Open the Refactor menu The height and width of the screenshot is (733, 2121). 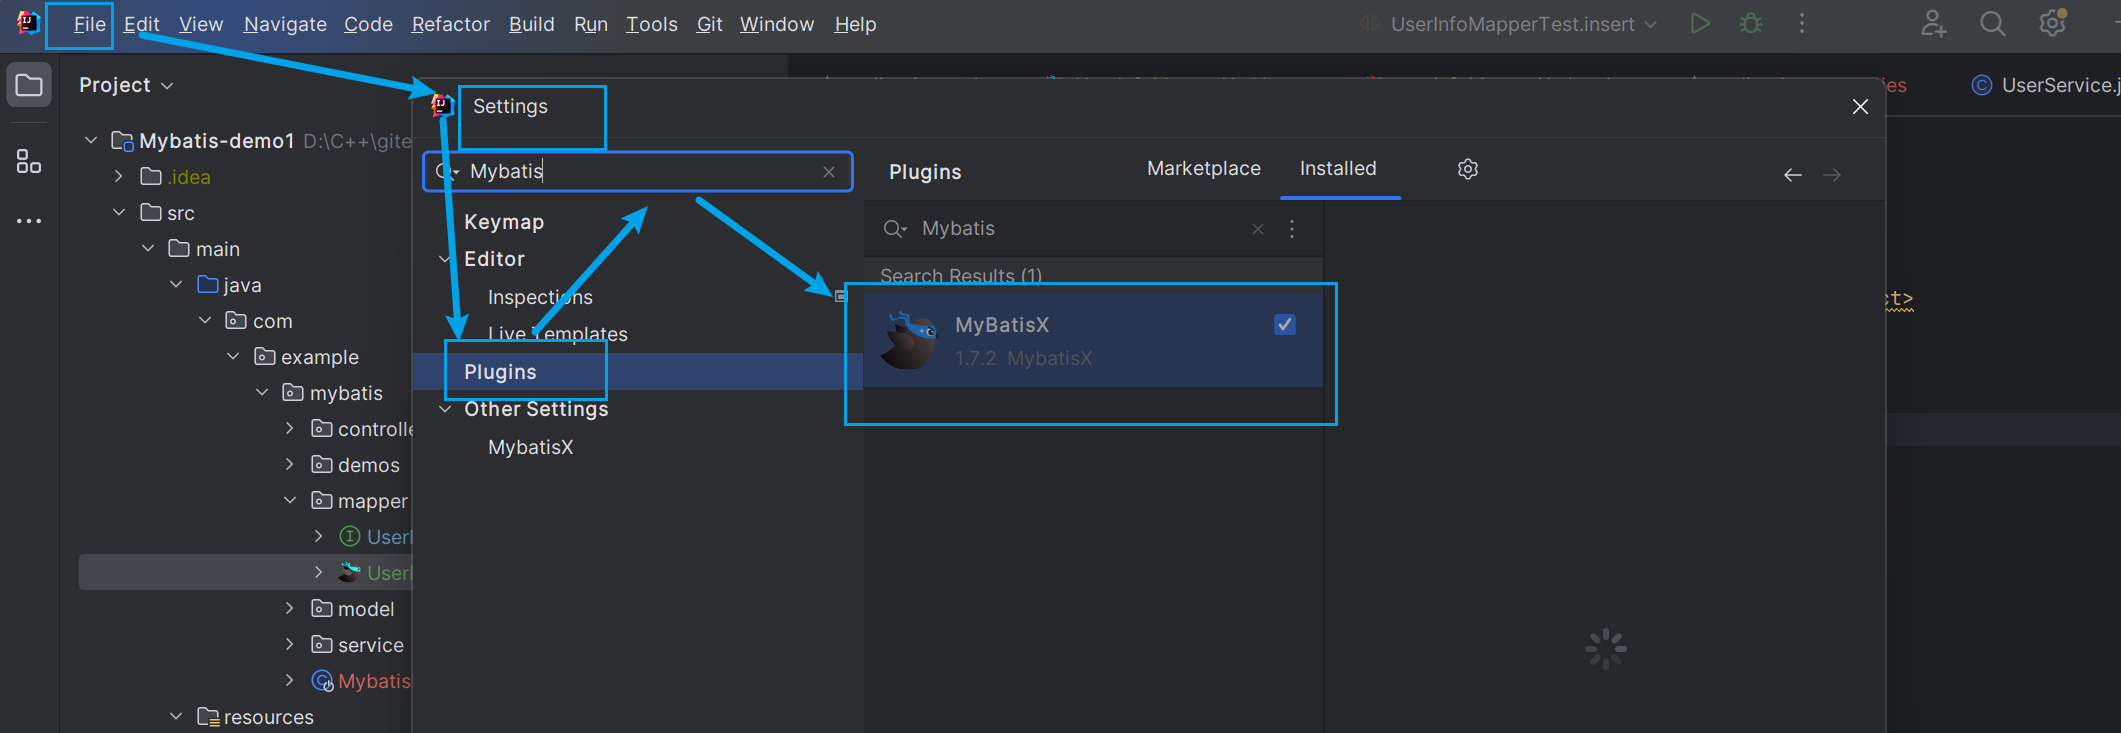coord(451,24)
